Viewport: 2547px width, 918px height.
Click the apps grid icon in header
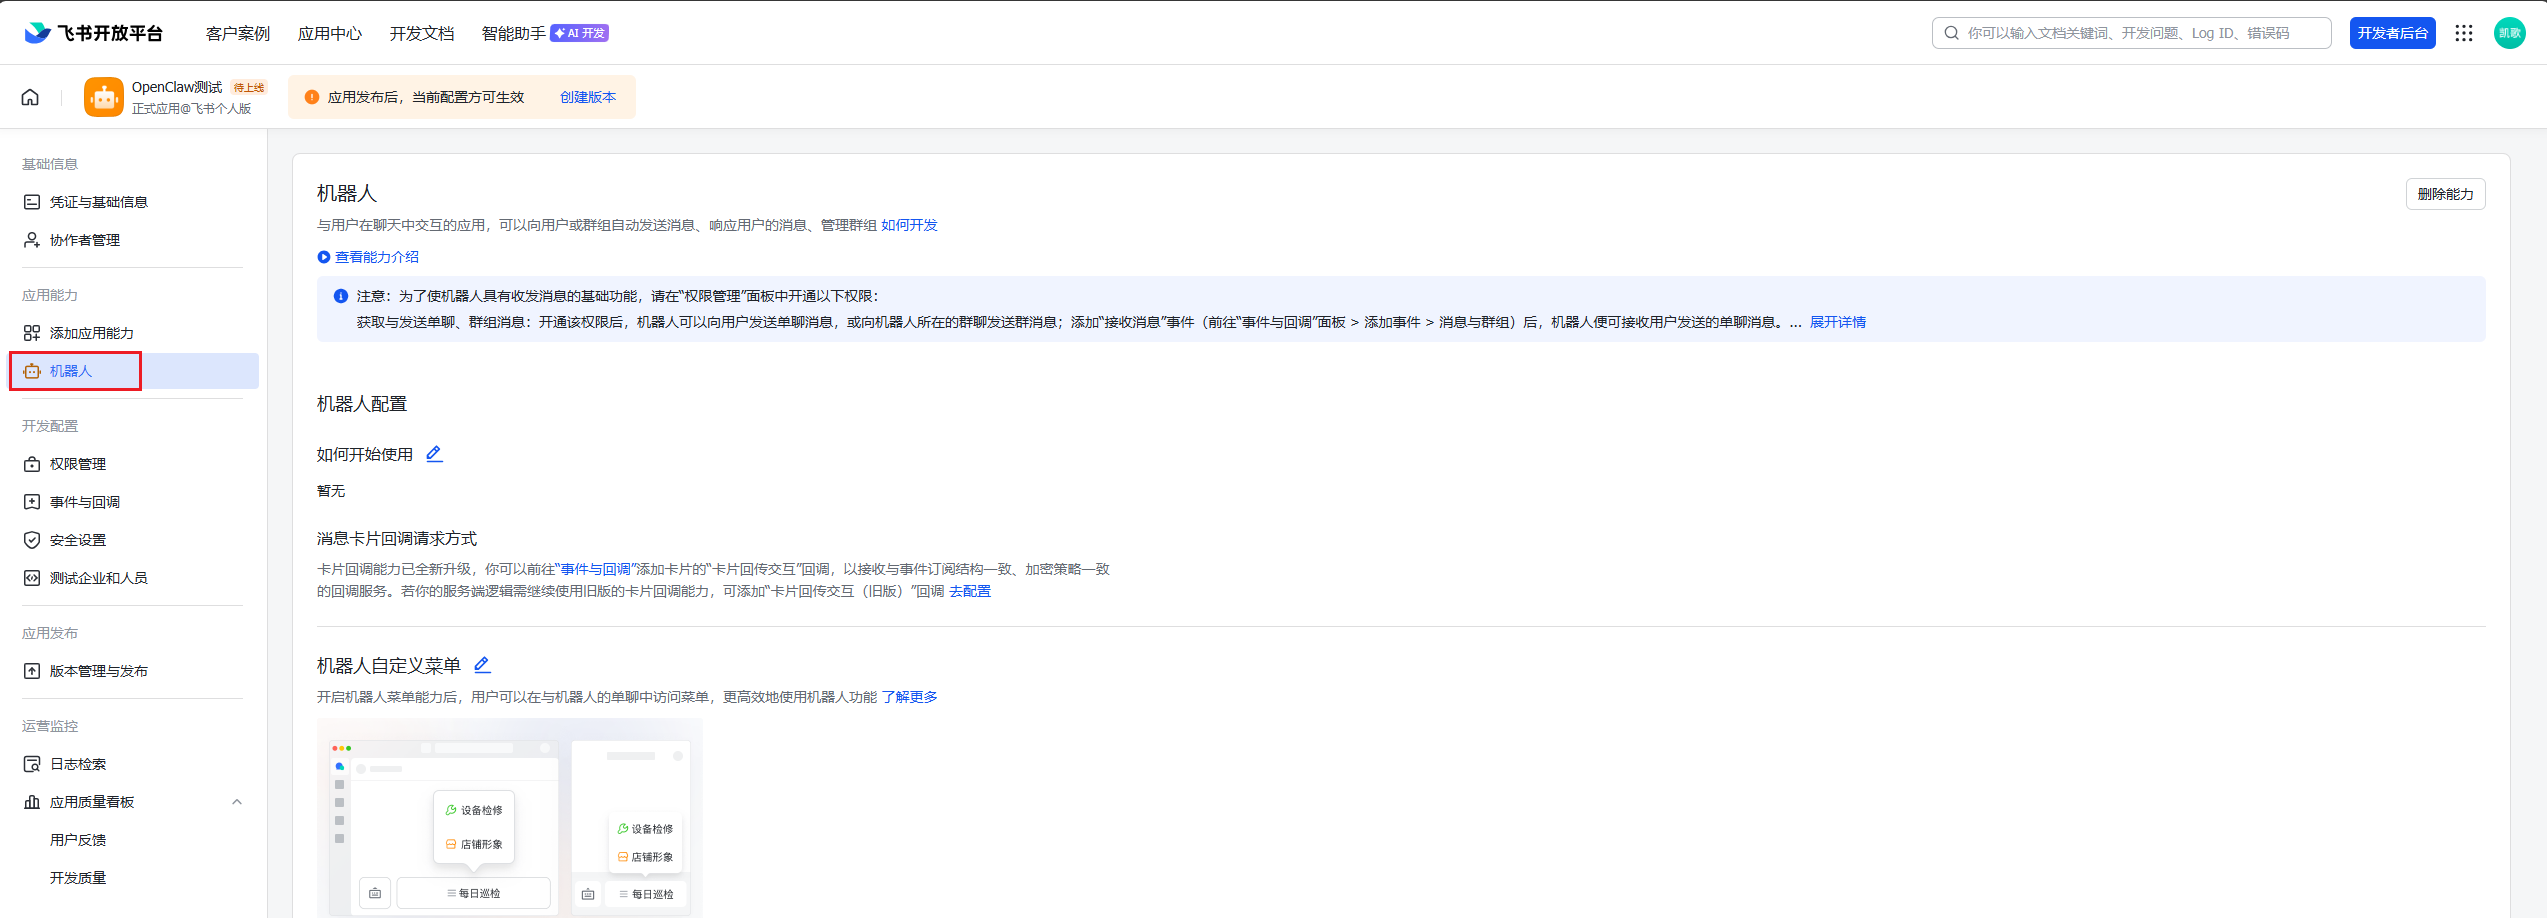click(2464, 33)
